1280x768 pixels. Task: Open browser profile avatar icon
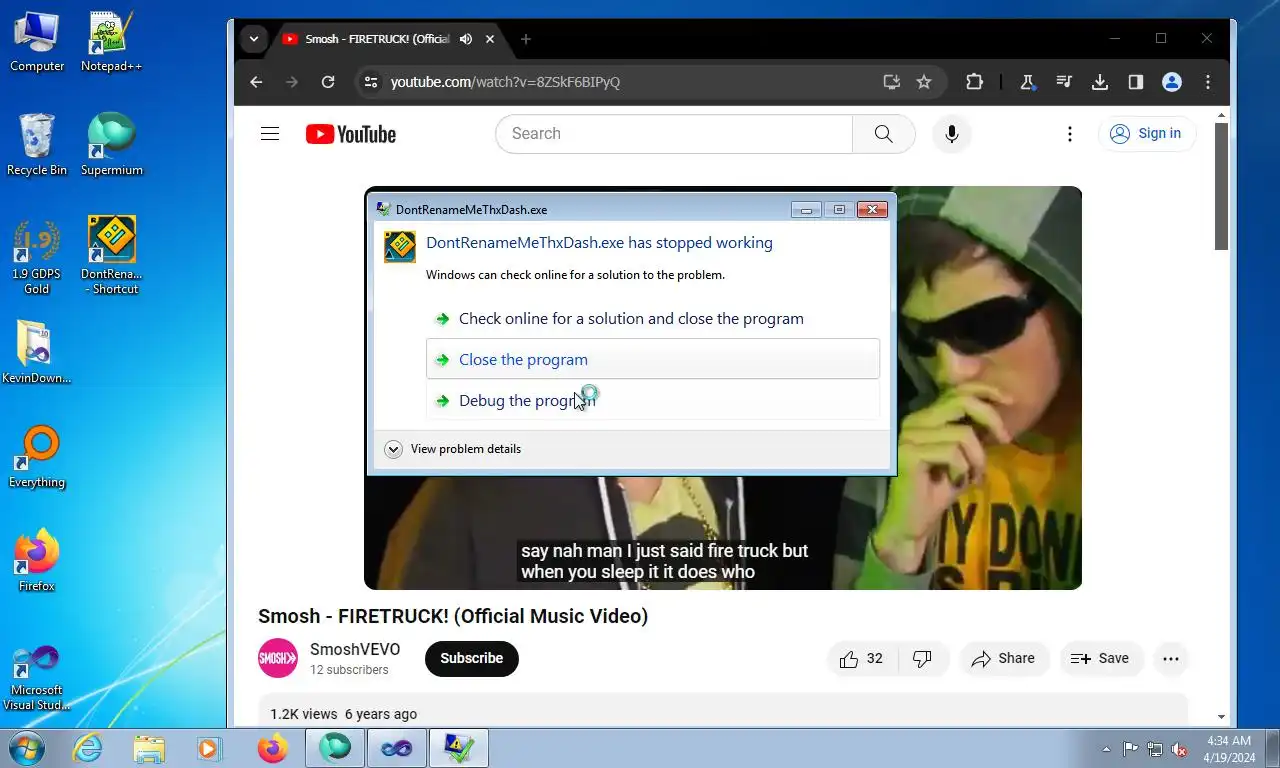click(x=1172, y=82)
